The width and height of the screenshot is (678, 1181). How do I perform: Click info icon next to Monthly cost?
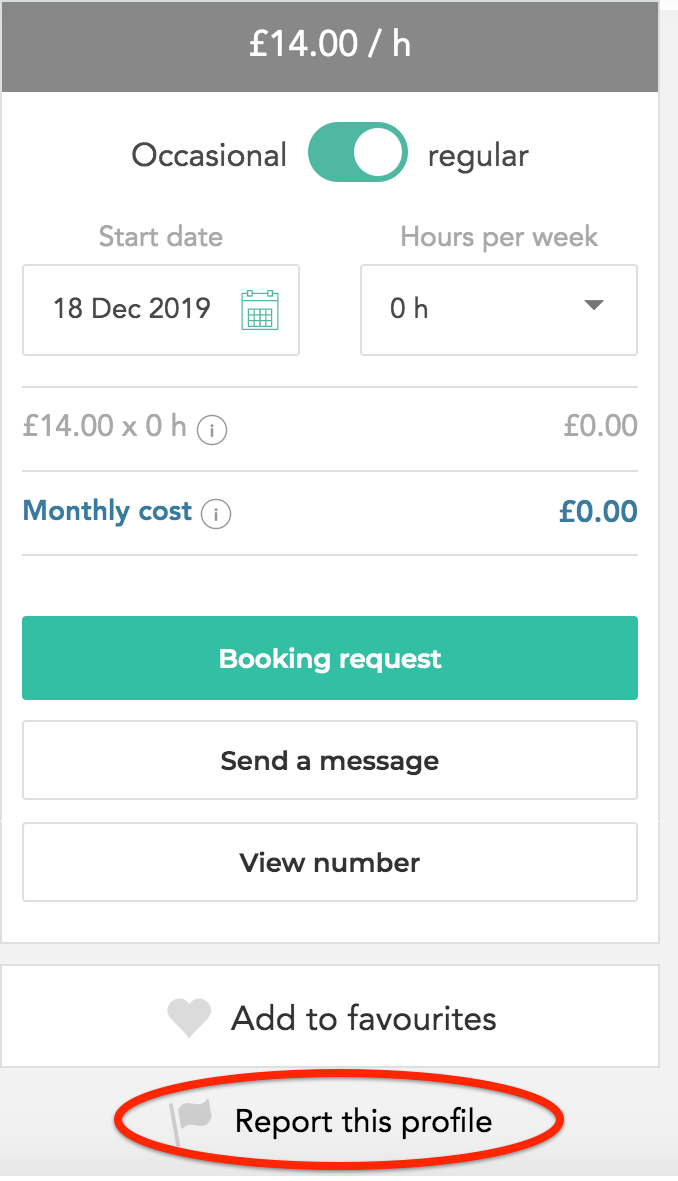click(x=216, y=514)
